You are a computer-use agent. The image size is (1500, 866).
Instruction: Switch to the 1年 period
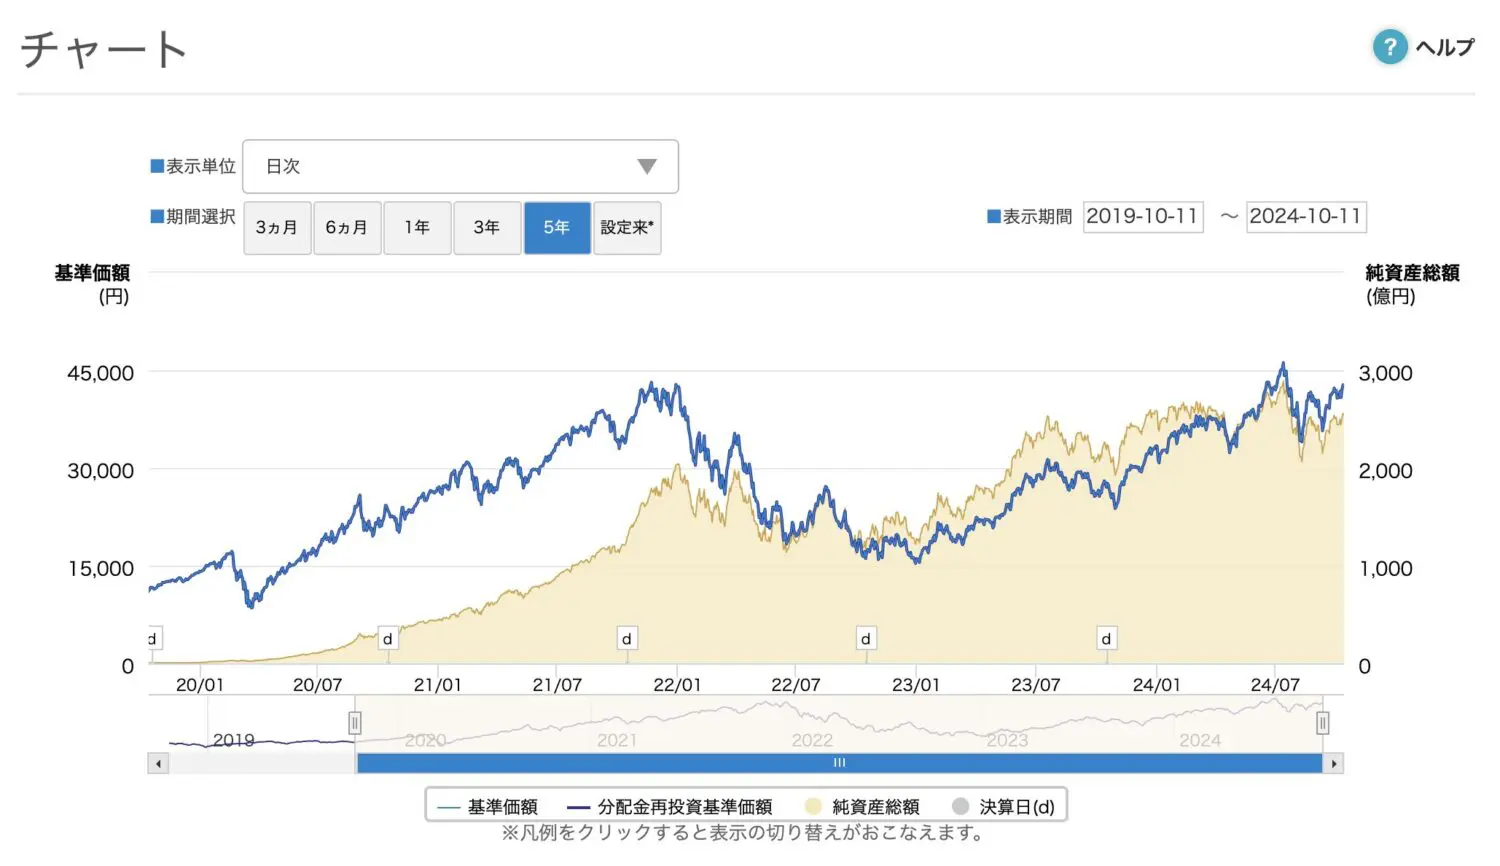coord(417,228)
